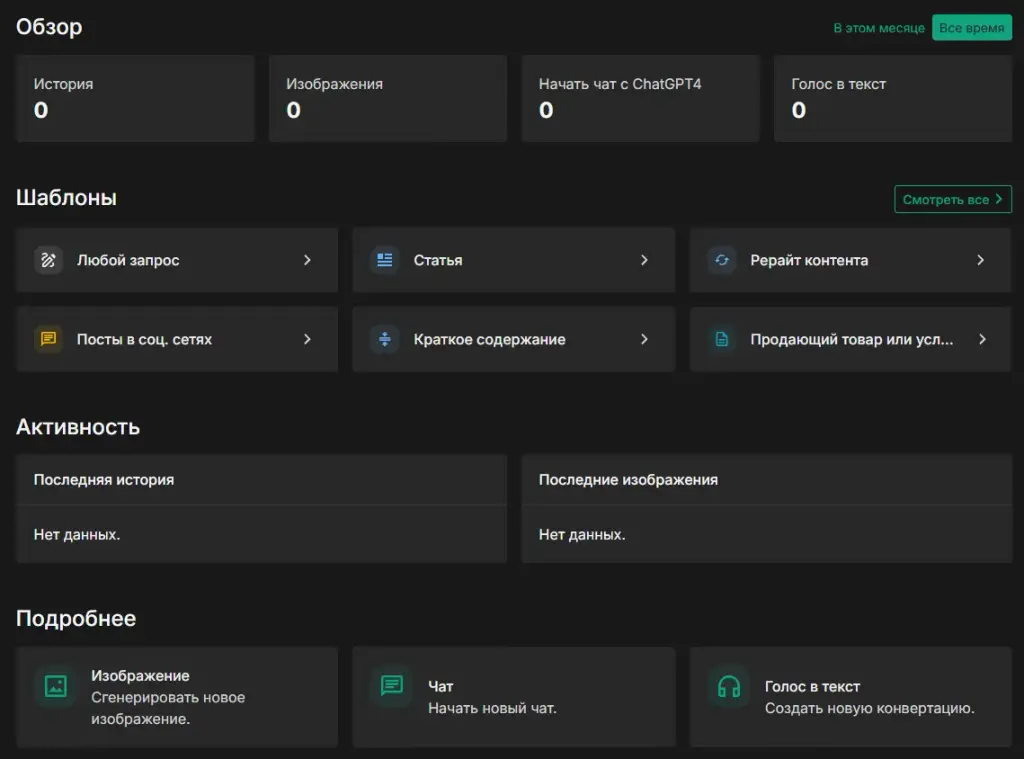Image resolution: width=1024 pixels, height=759 pixels.
Task: Click the Обзор section heading
Action: click(x=49, y=27)
